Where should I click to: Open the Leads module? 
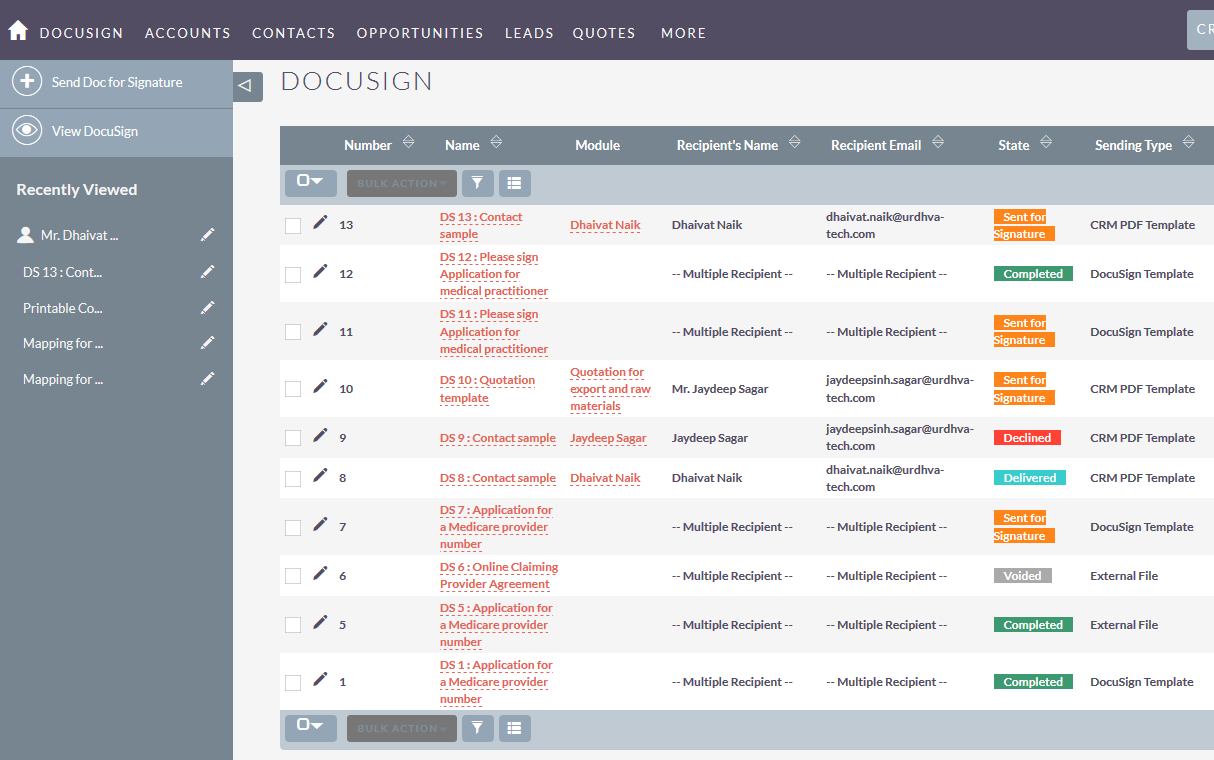(529, 33)
